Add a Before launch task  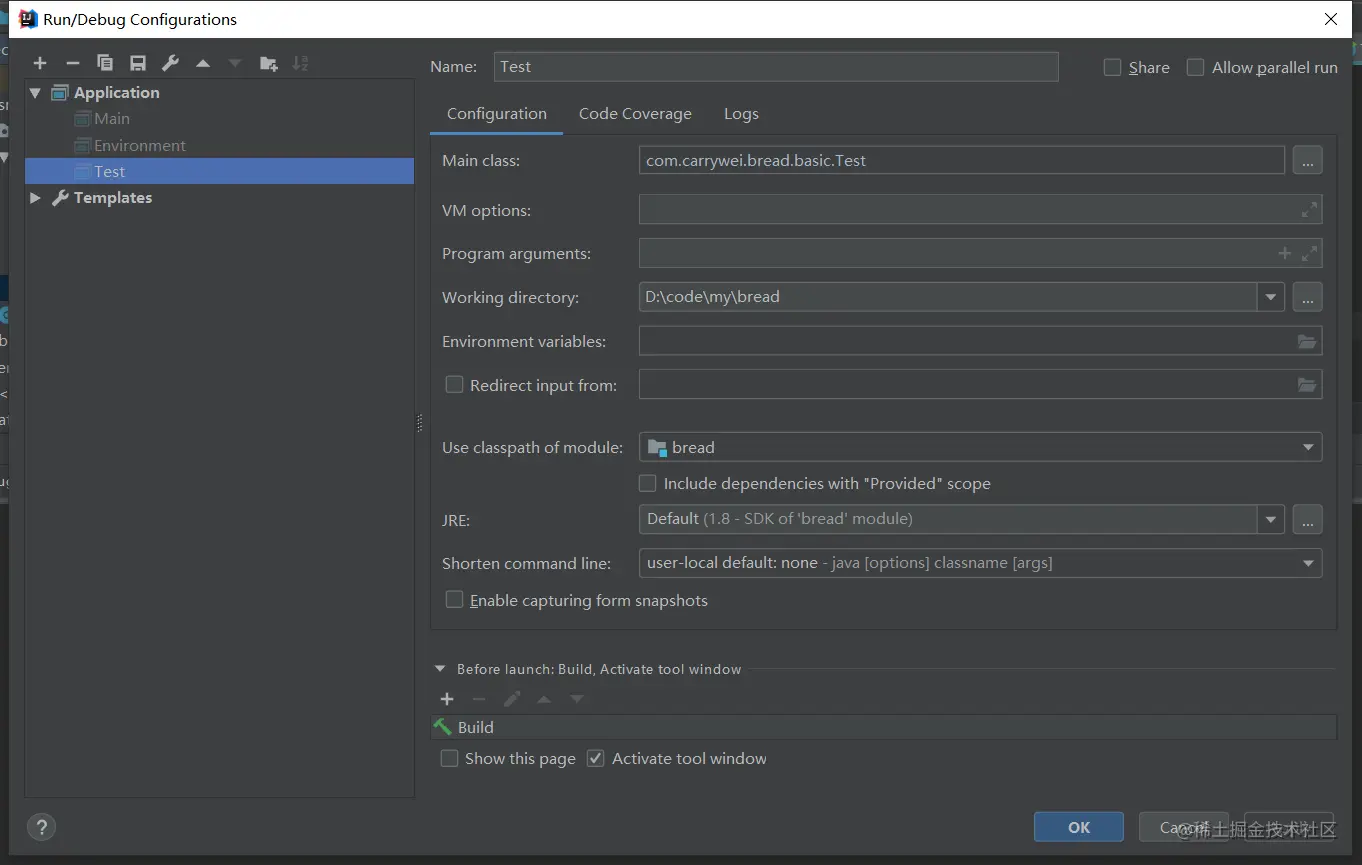pyautogui.click(x=447, y=699)
